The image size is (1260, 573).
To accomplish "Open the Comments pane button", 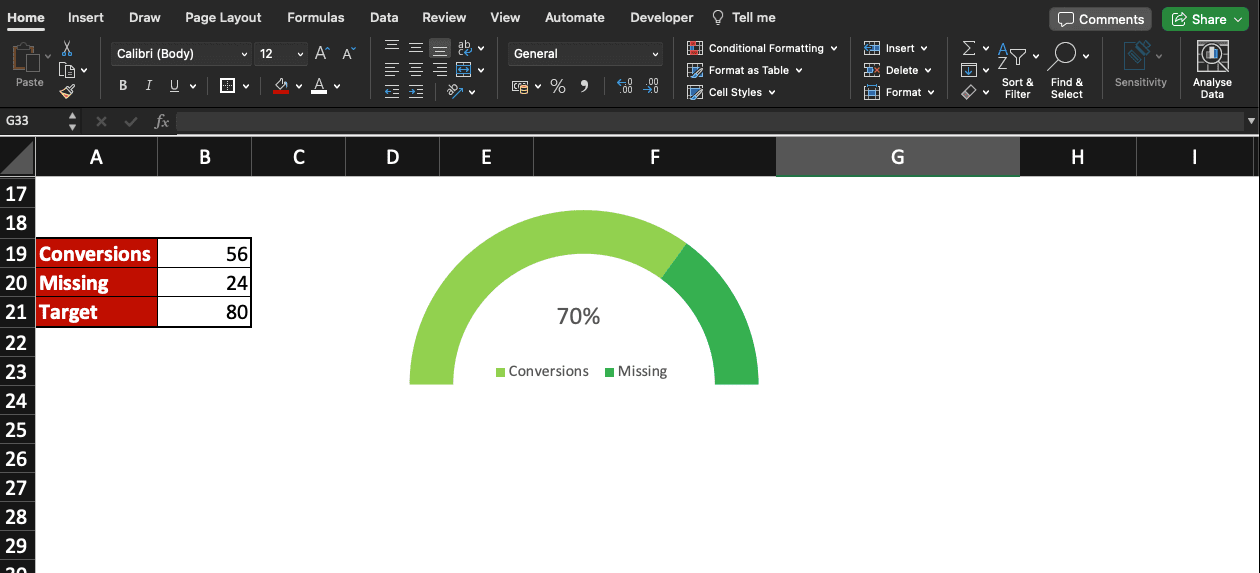I will tap(1100, 19).
